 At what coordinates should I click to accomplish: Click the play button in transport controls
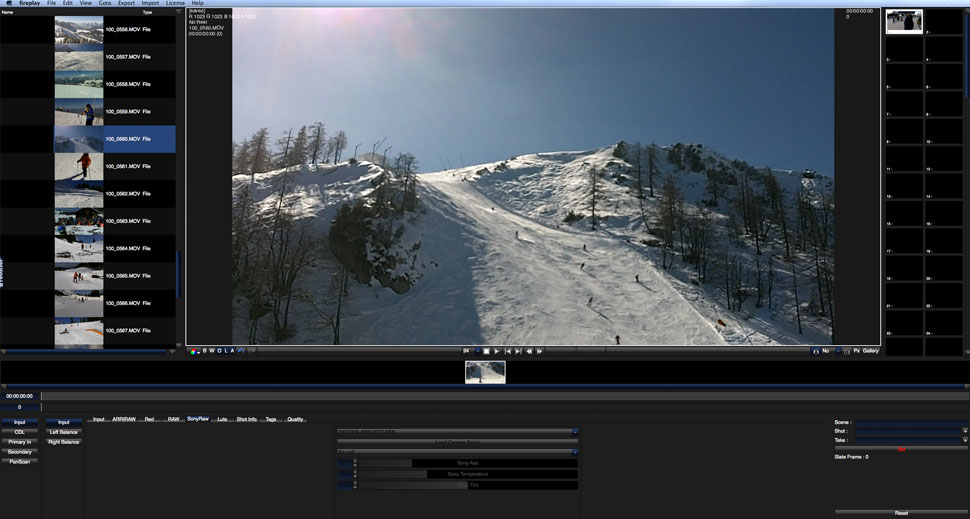click(x=497, y=351)
